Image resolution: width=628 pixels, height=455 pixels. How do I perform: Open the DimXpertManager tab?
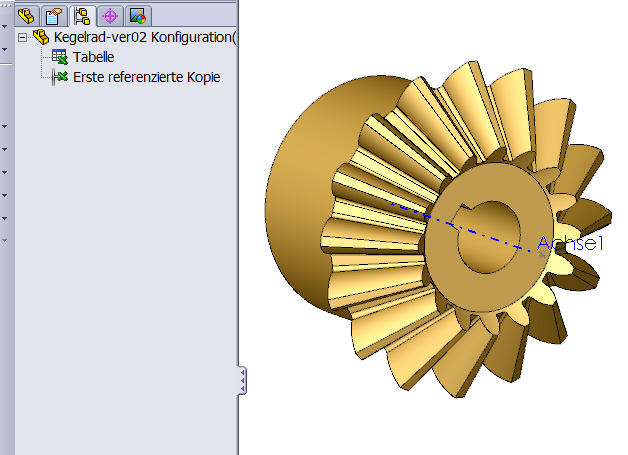(110, 16)
